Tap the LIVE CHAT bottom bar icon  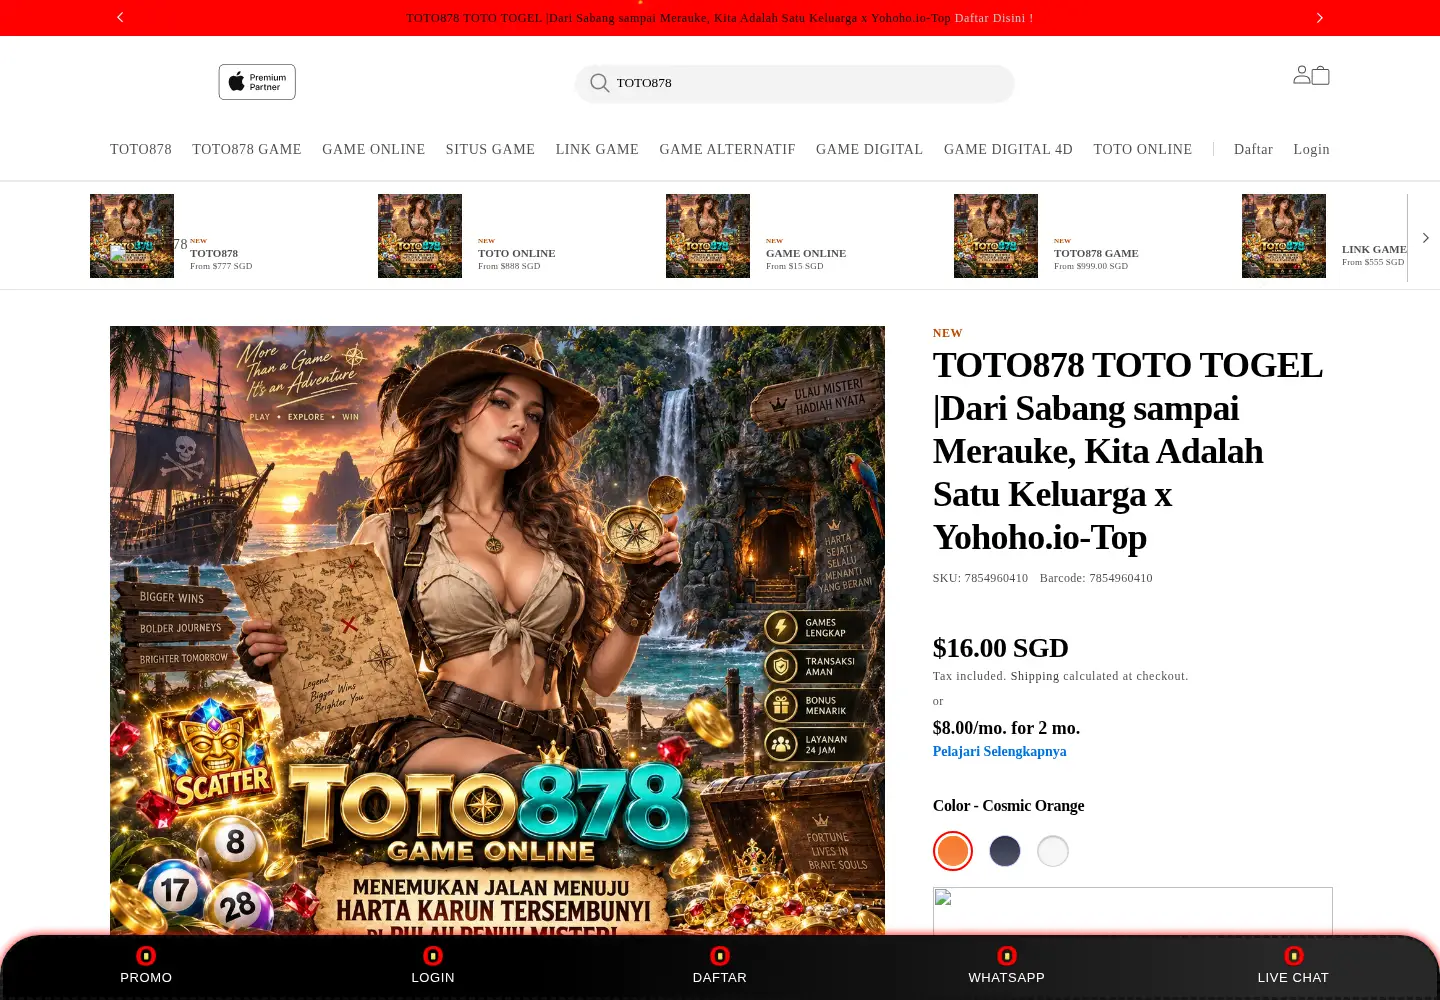[x=1293, y=956]
